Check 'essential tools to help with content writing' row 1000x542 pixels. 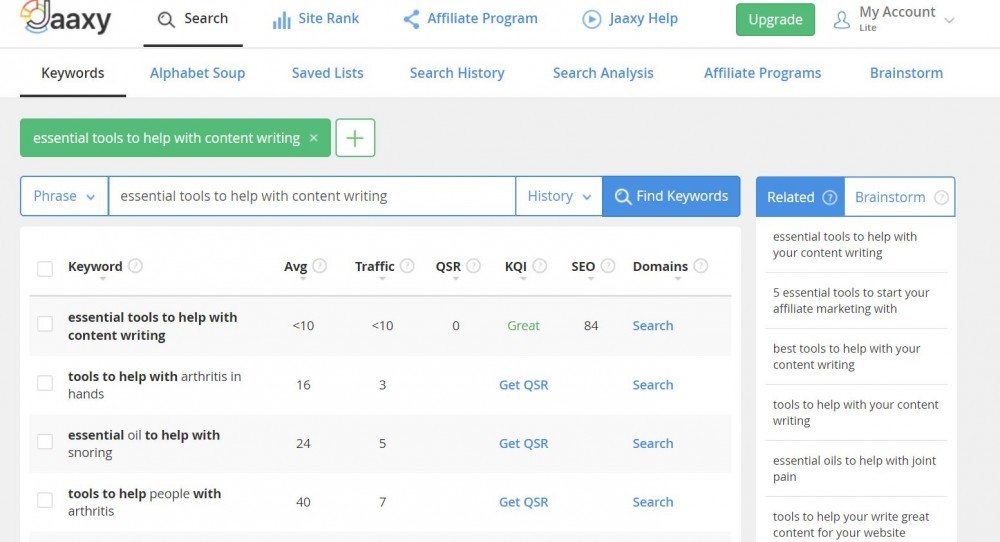(x=45, y=324)
